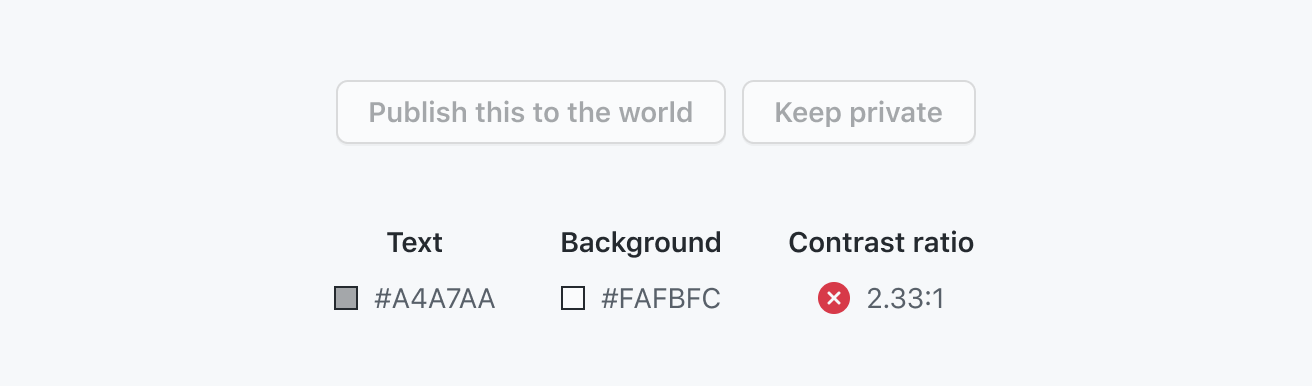The height and width of the screenshot is (386, 1312).
Task: Select the contrast ratio number
Action: click(x=906, y=299)
